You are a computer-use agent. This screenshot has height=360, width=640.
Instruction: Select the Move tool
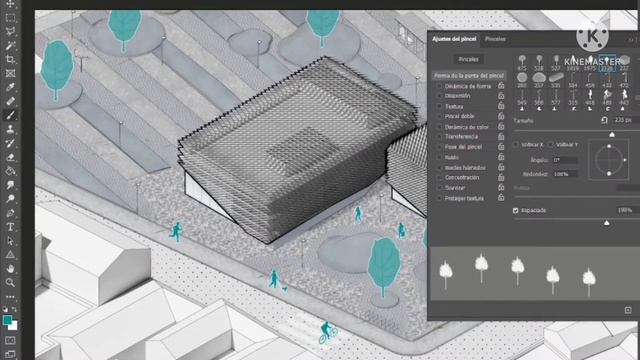point(10,4)
